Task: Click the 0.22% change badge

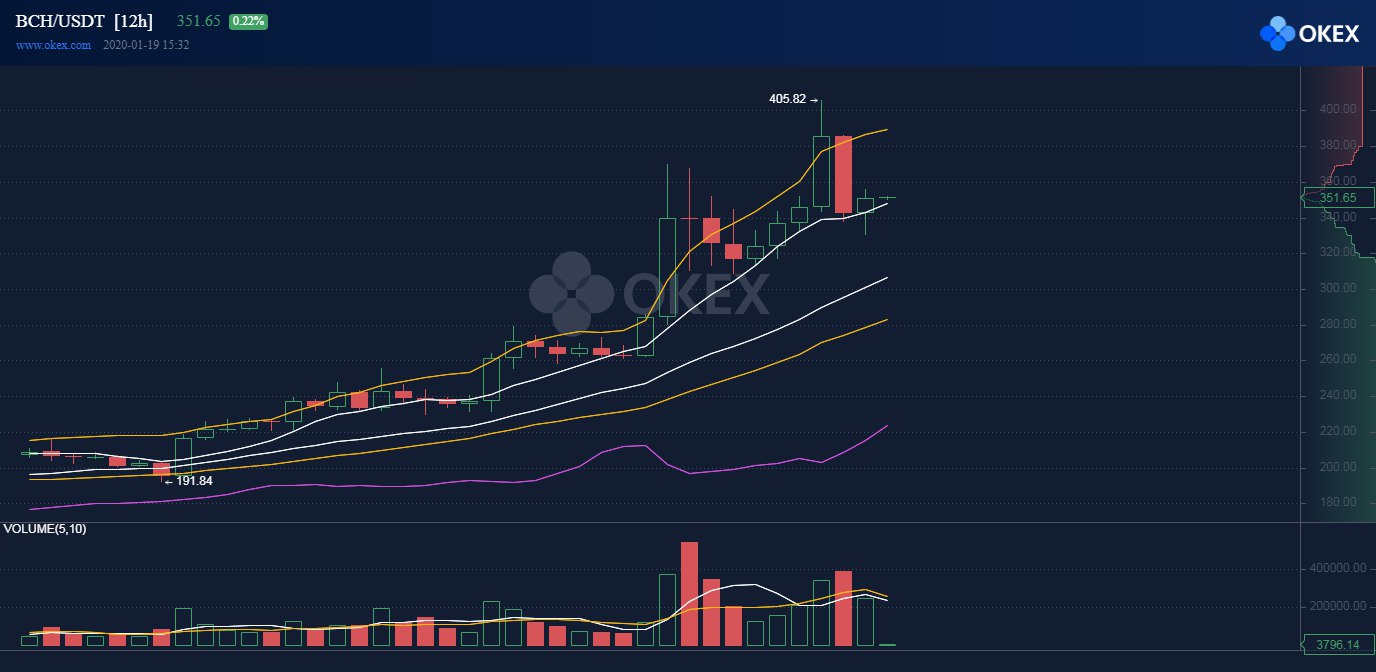Action: tap(248, 21)
